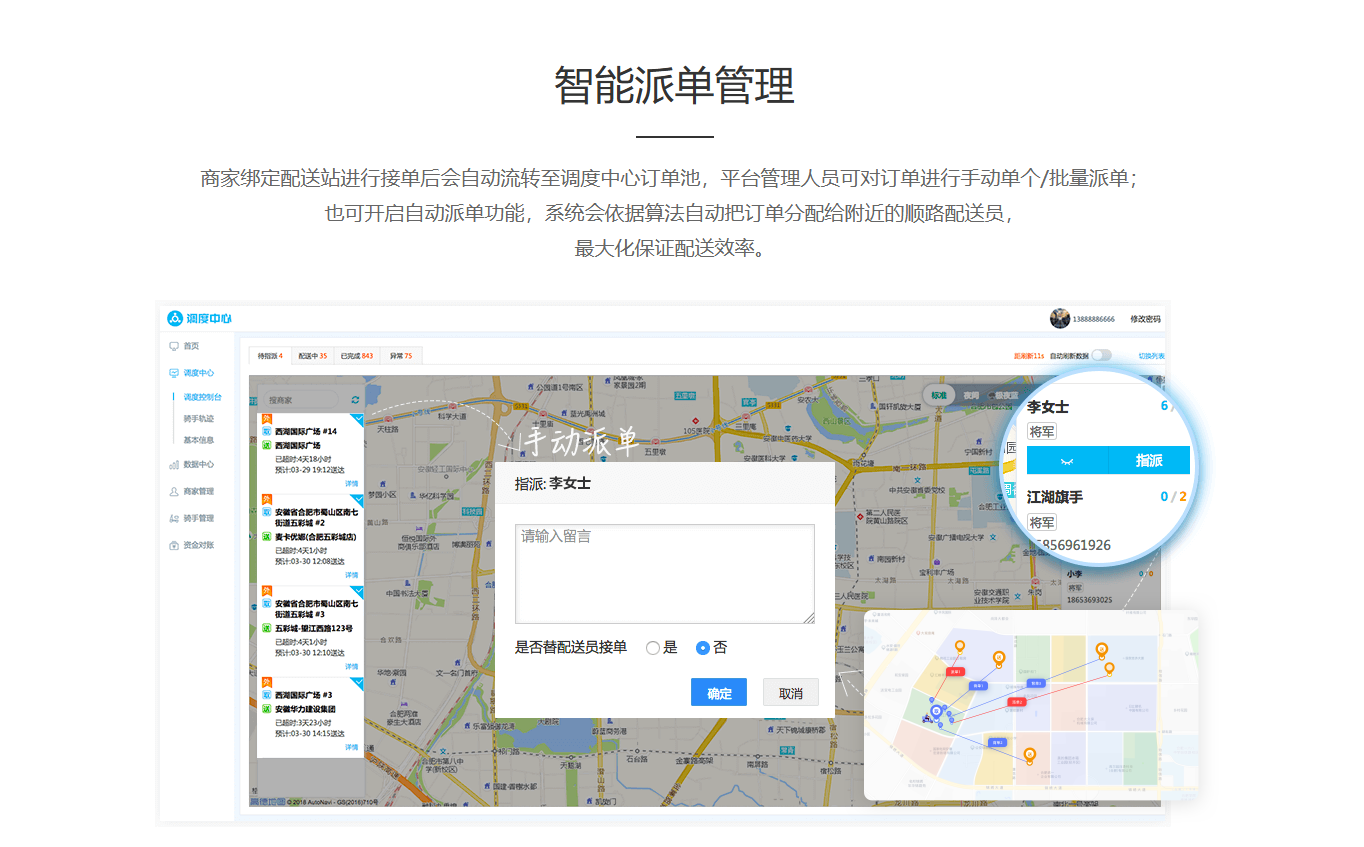This screenshot has height=847, width=1364.
Task: Click the refresh icon beside merchant search
Action: tap(355, 400)
